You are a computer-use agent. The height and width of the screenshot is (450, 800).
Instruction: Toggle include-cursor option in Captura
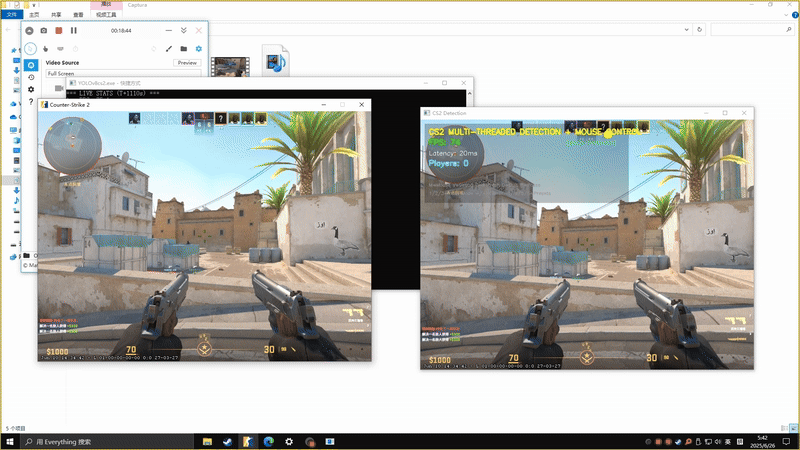(30, 48)
